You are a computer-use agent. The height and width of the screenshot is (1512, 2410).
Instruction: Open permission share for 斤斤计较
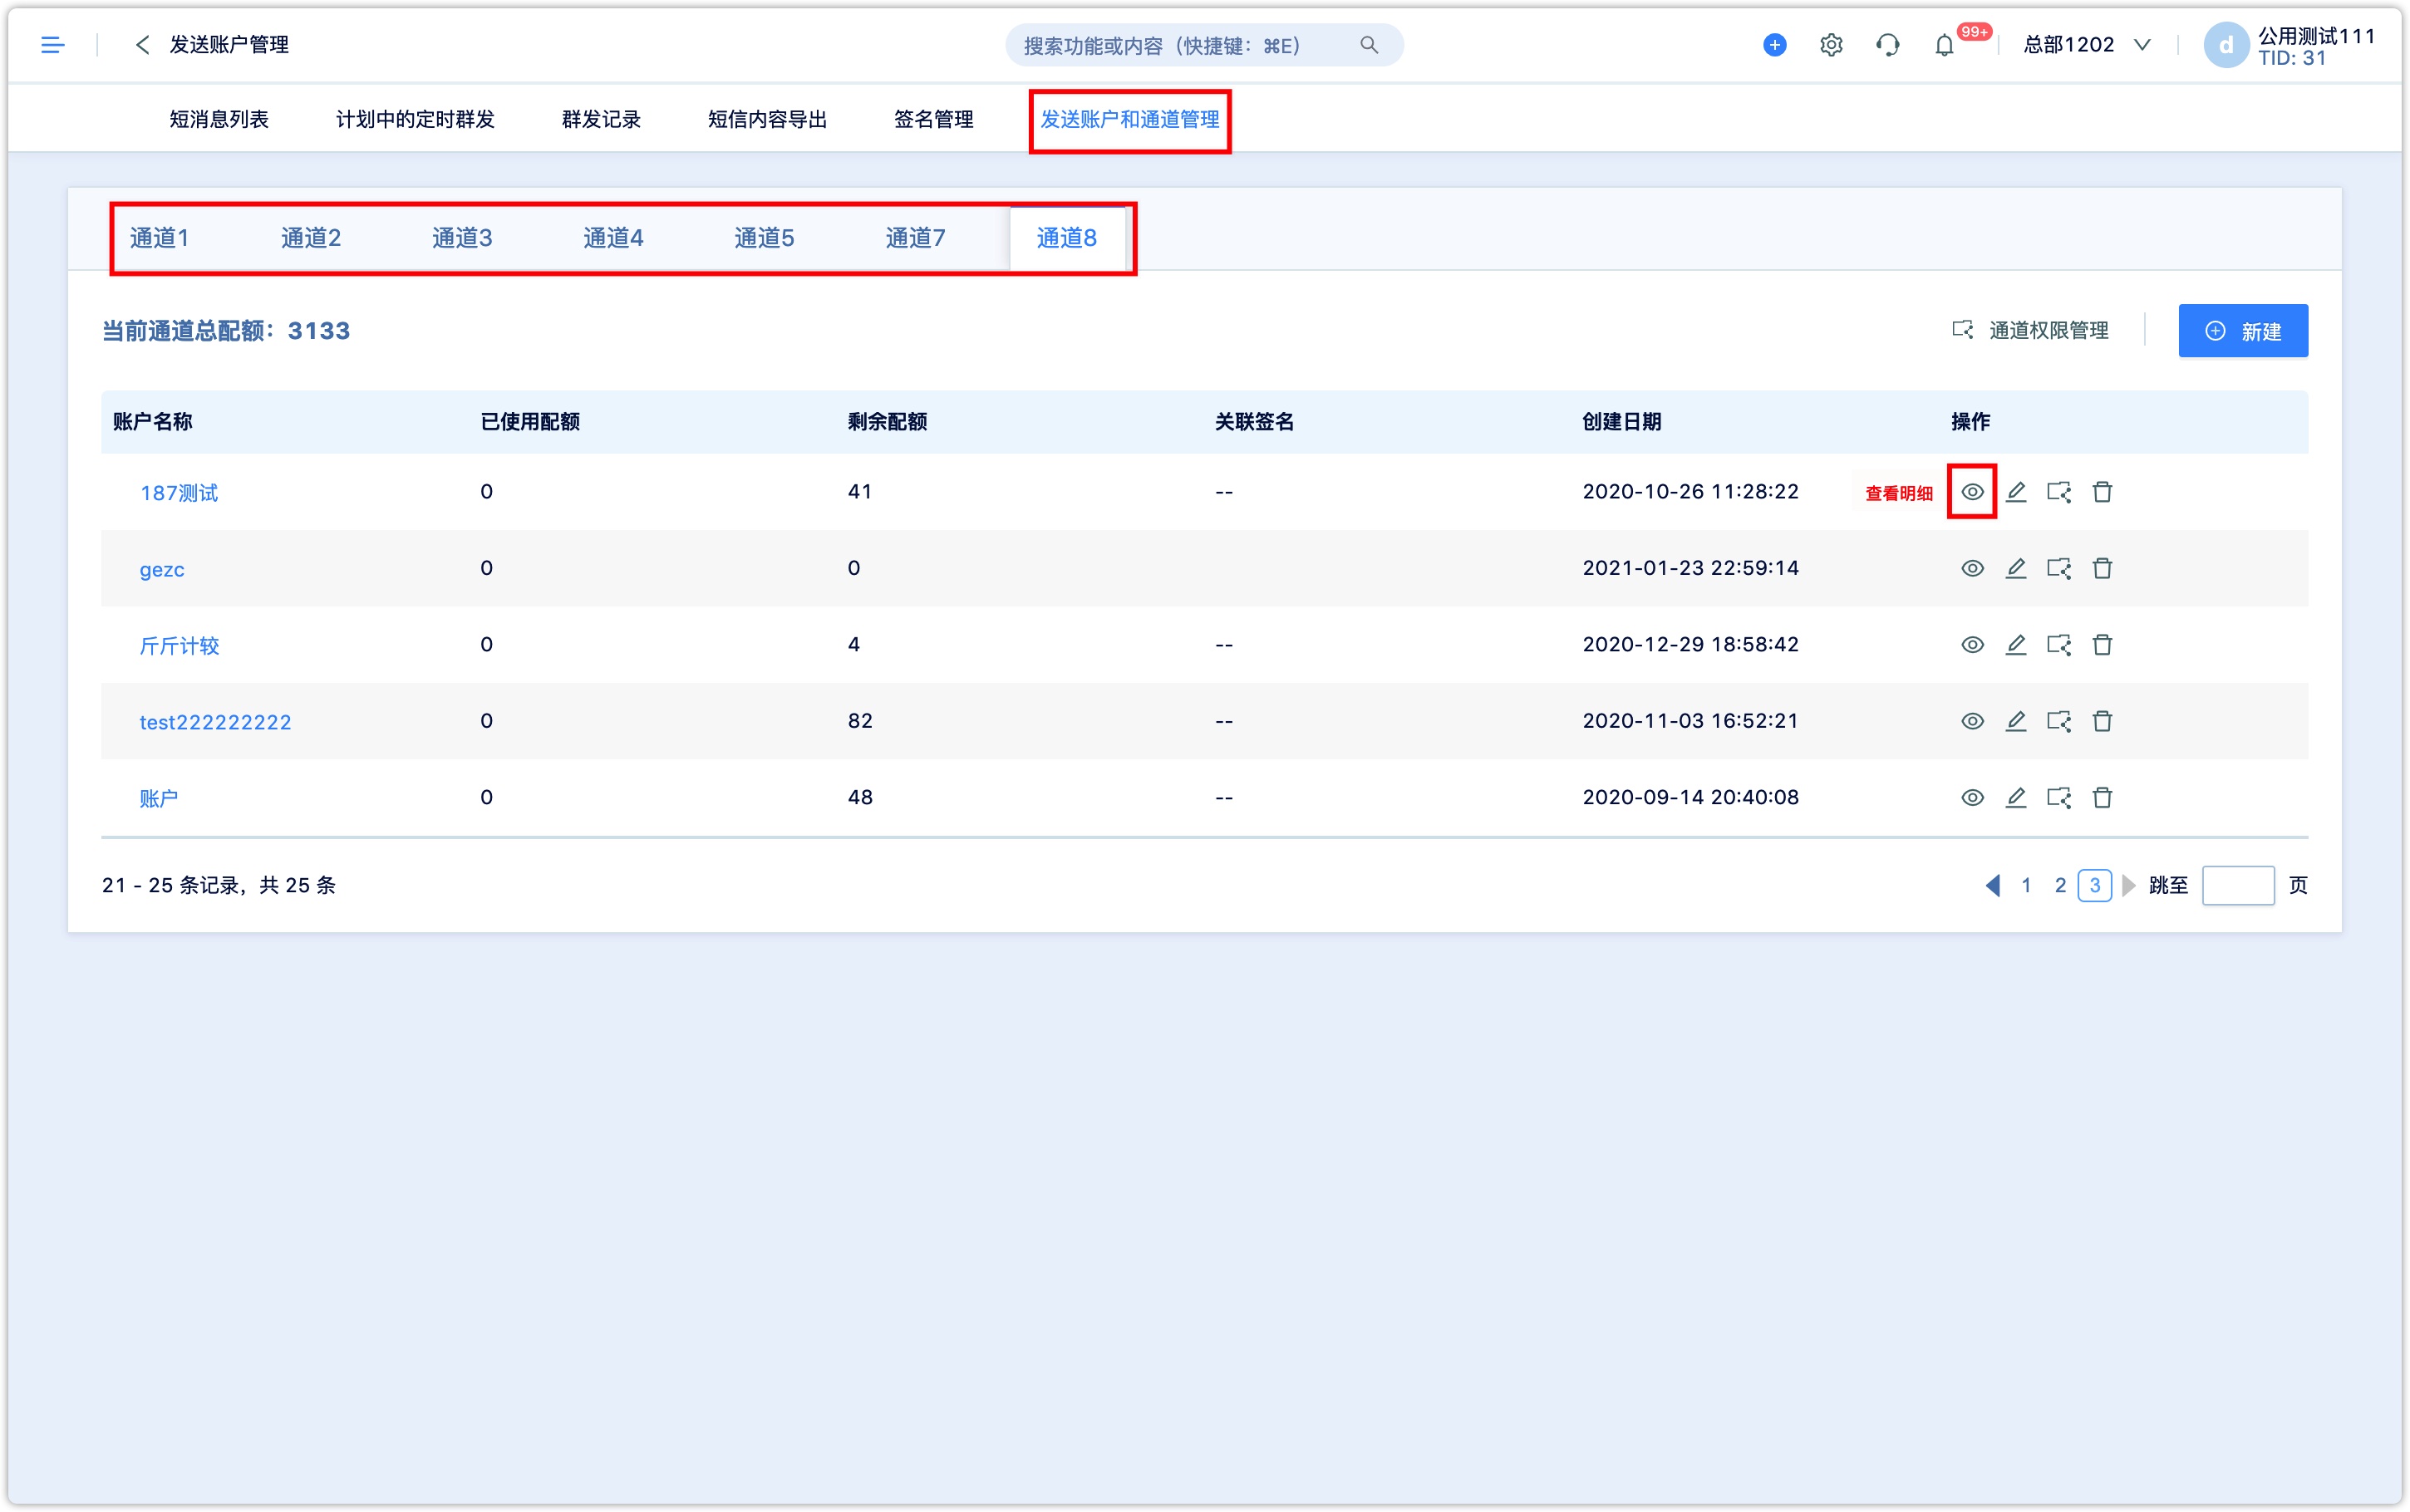coord(2058,644)
